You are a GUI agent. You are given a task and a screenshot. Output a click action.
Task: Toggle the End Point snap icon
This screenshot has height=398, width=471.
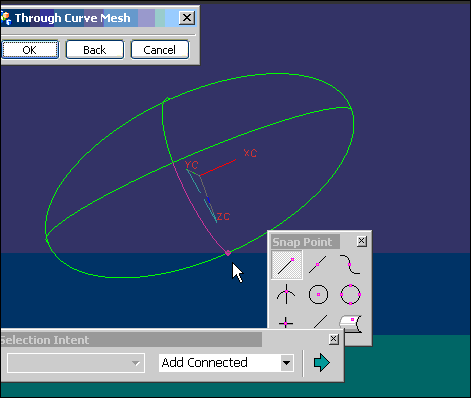[x=287, y=265]
